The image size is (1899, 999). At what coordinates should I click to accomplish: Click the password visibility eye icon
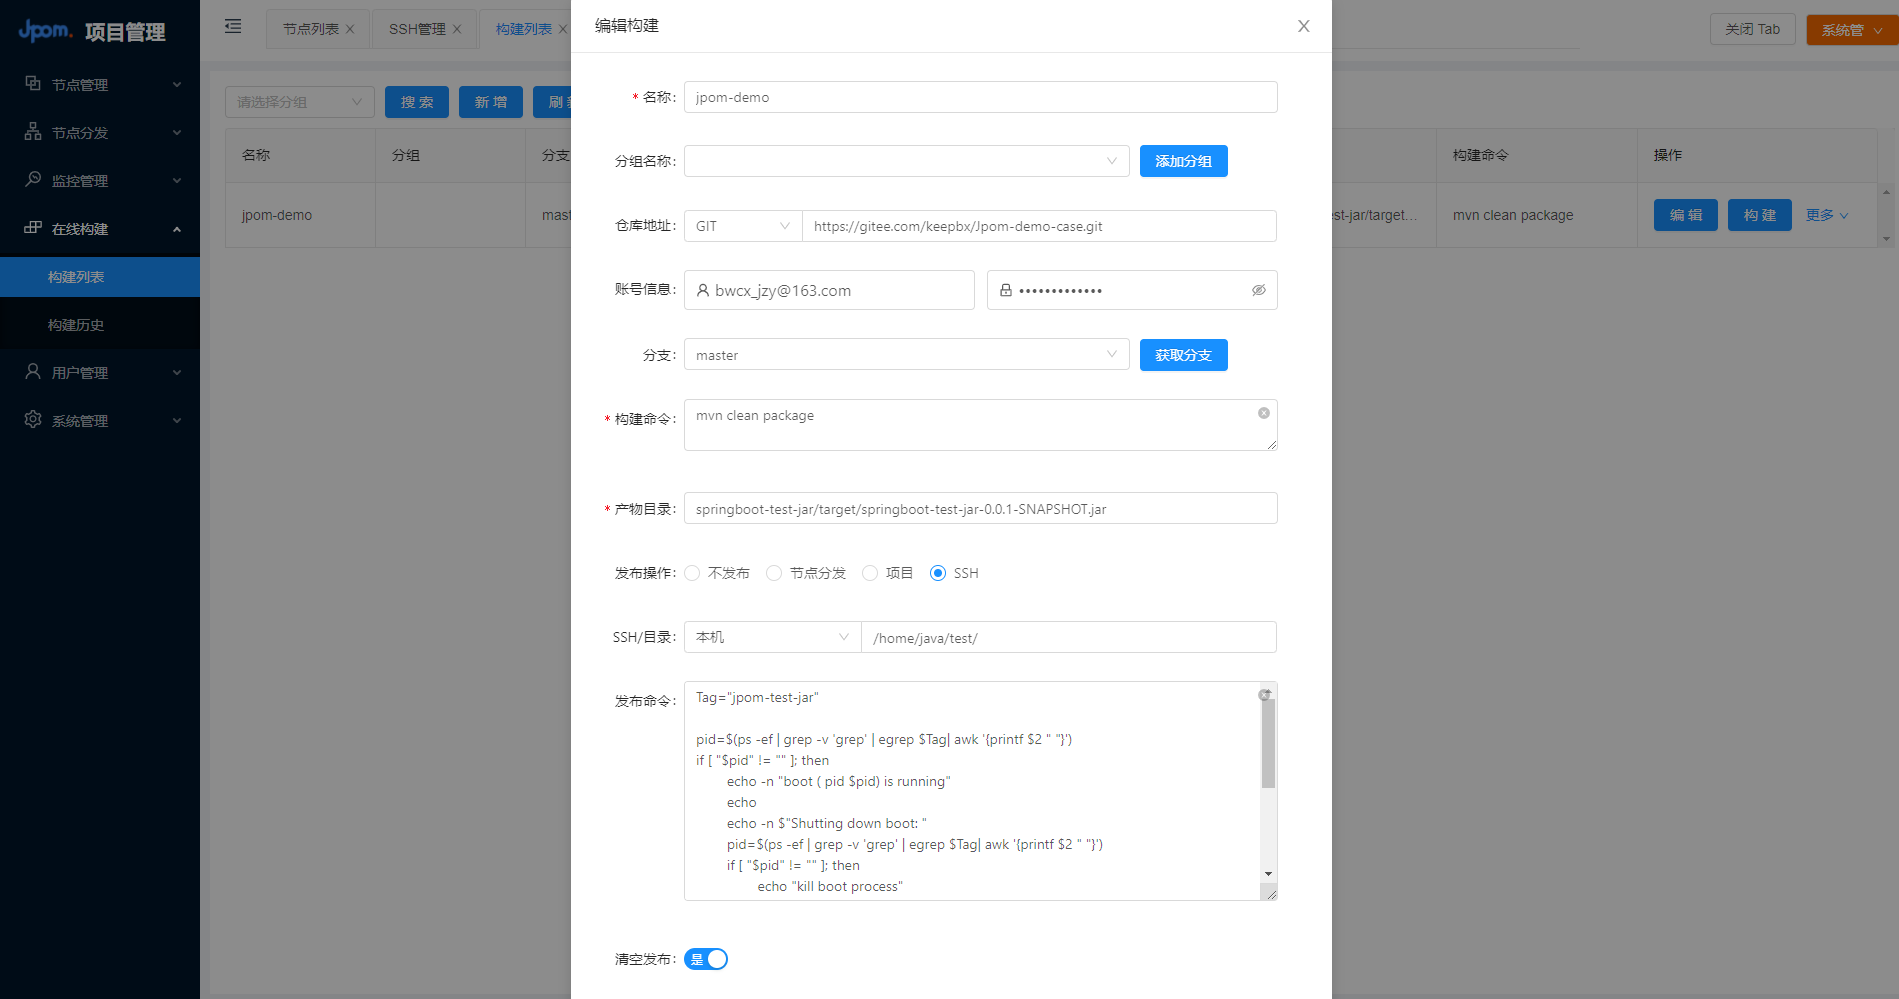1258,290
